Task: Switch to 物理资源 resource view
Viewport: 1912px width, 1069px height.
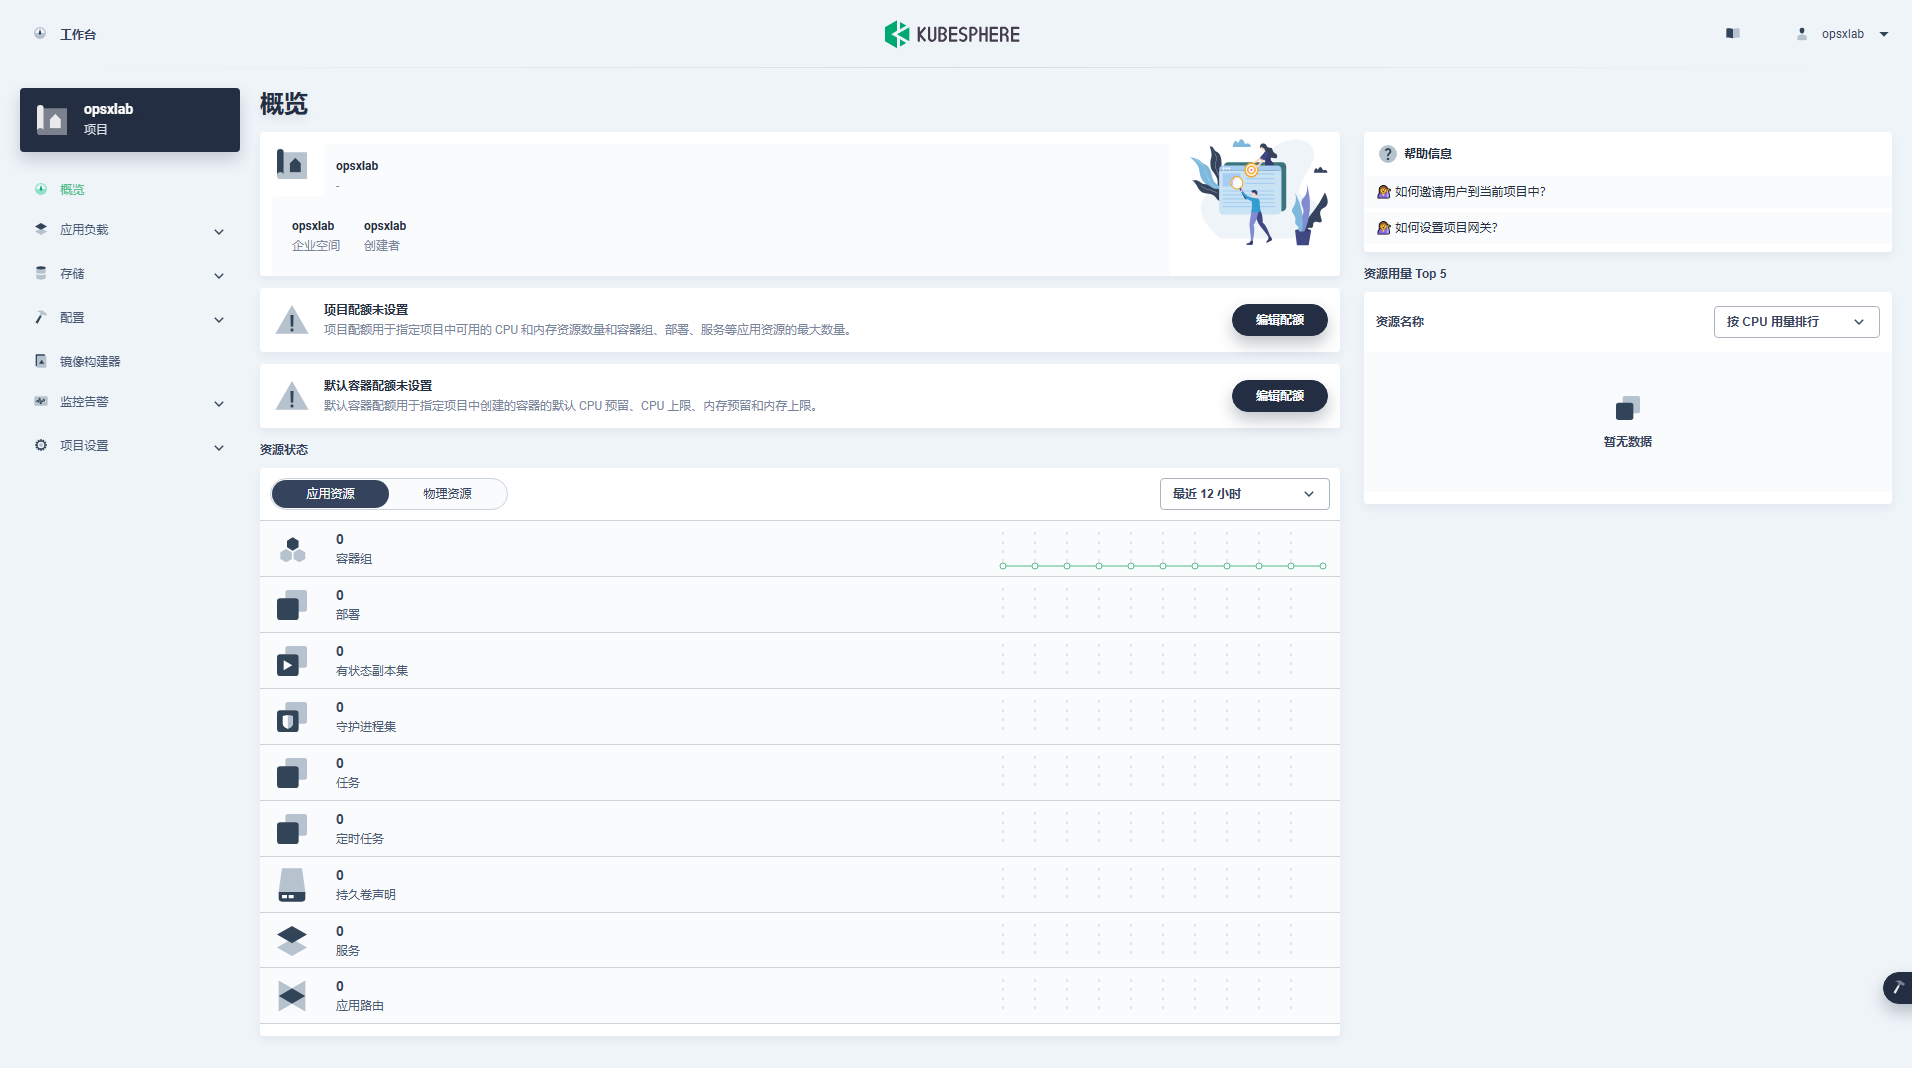Action: point(447,494)
